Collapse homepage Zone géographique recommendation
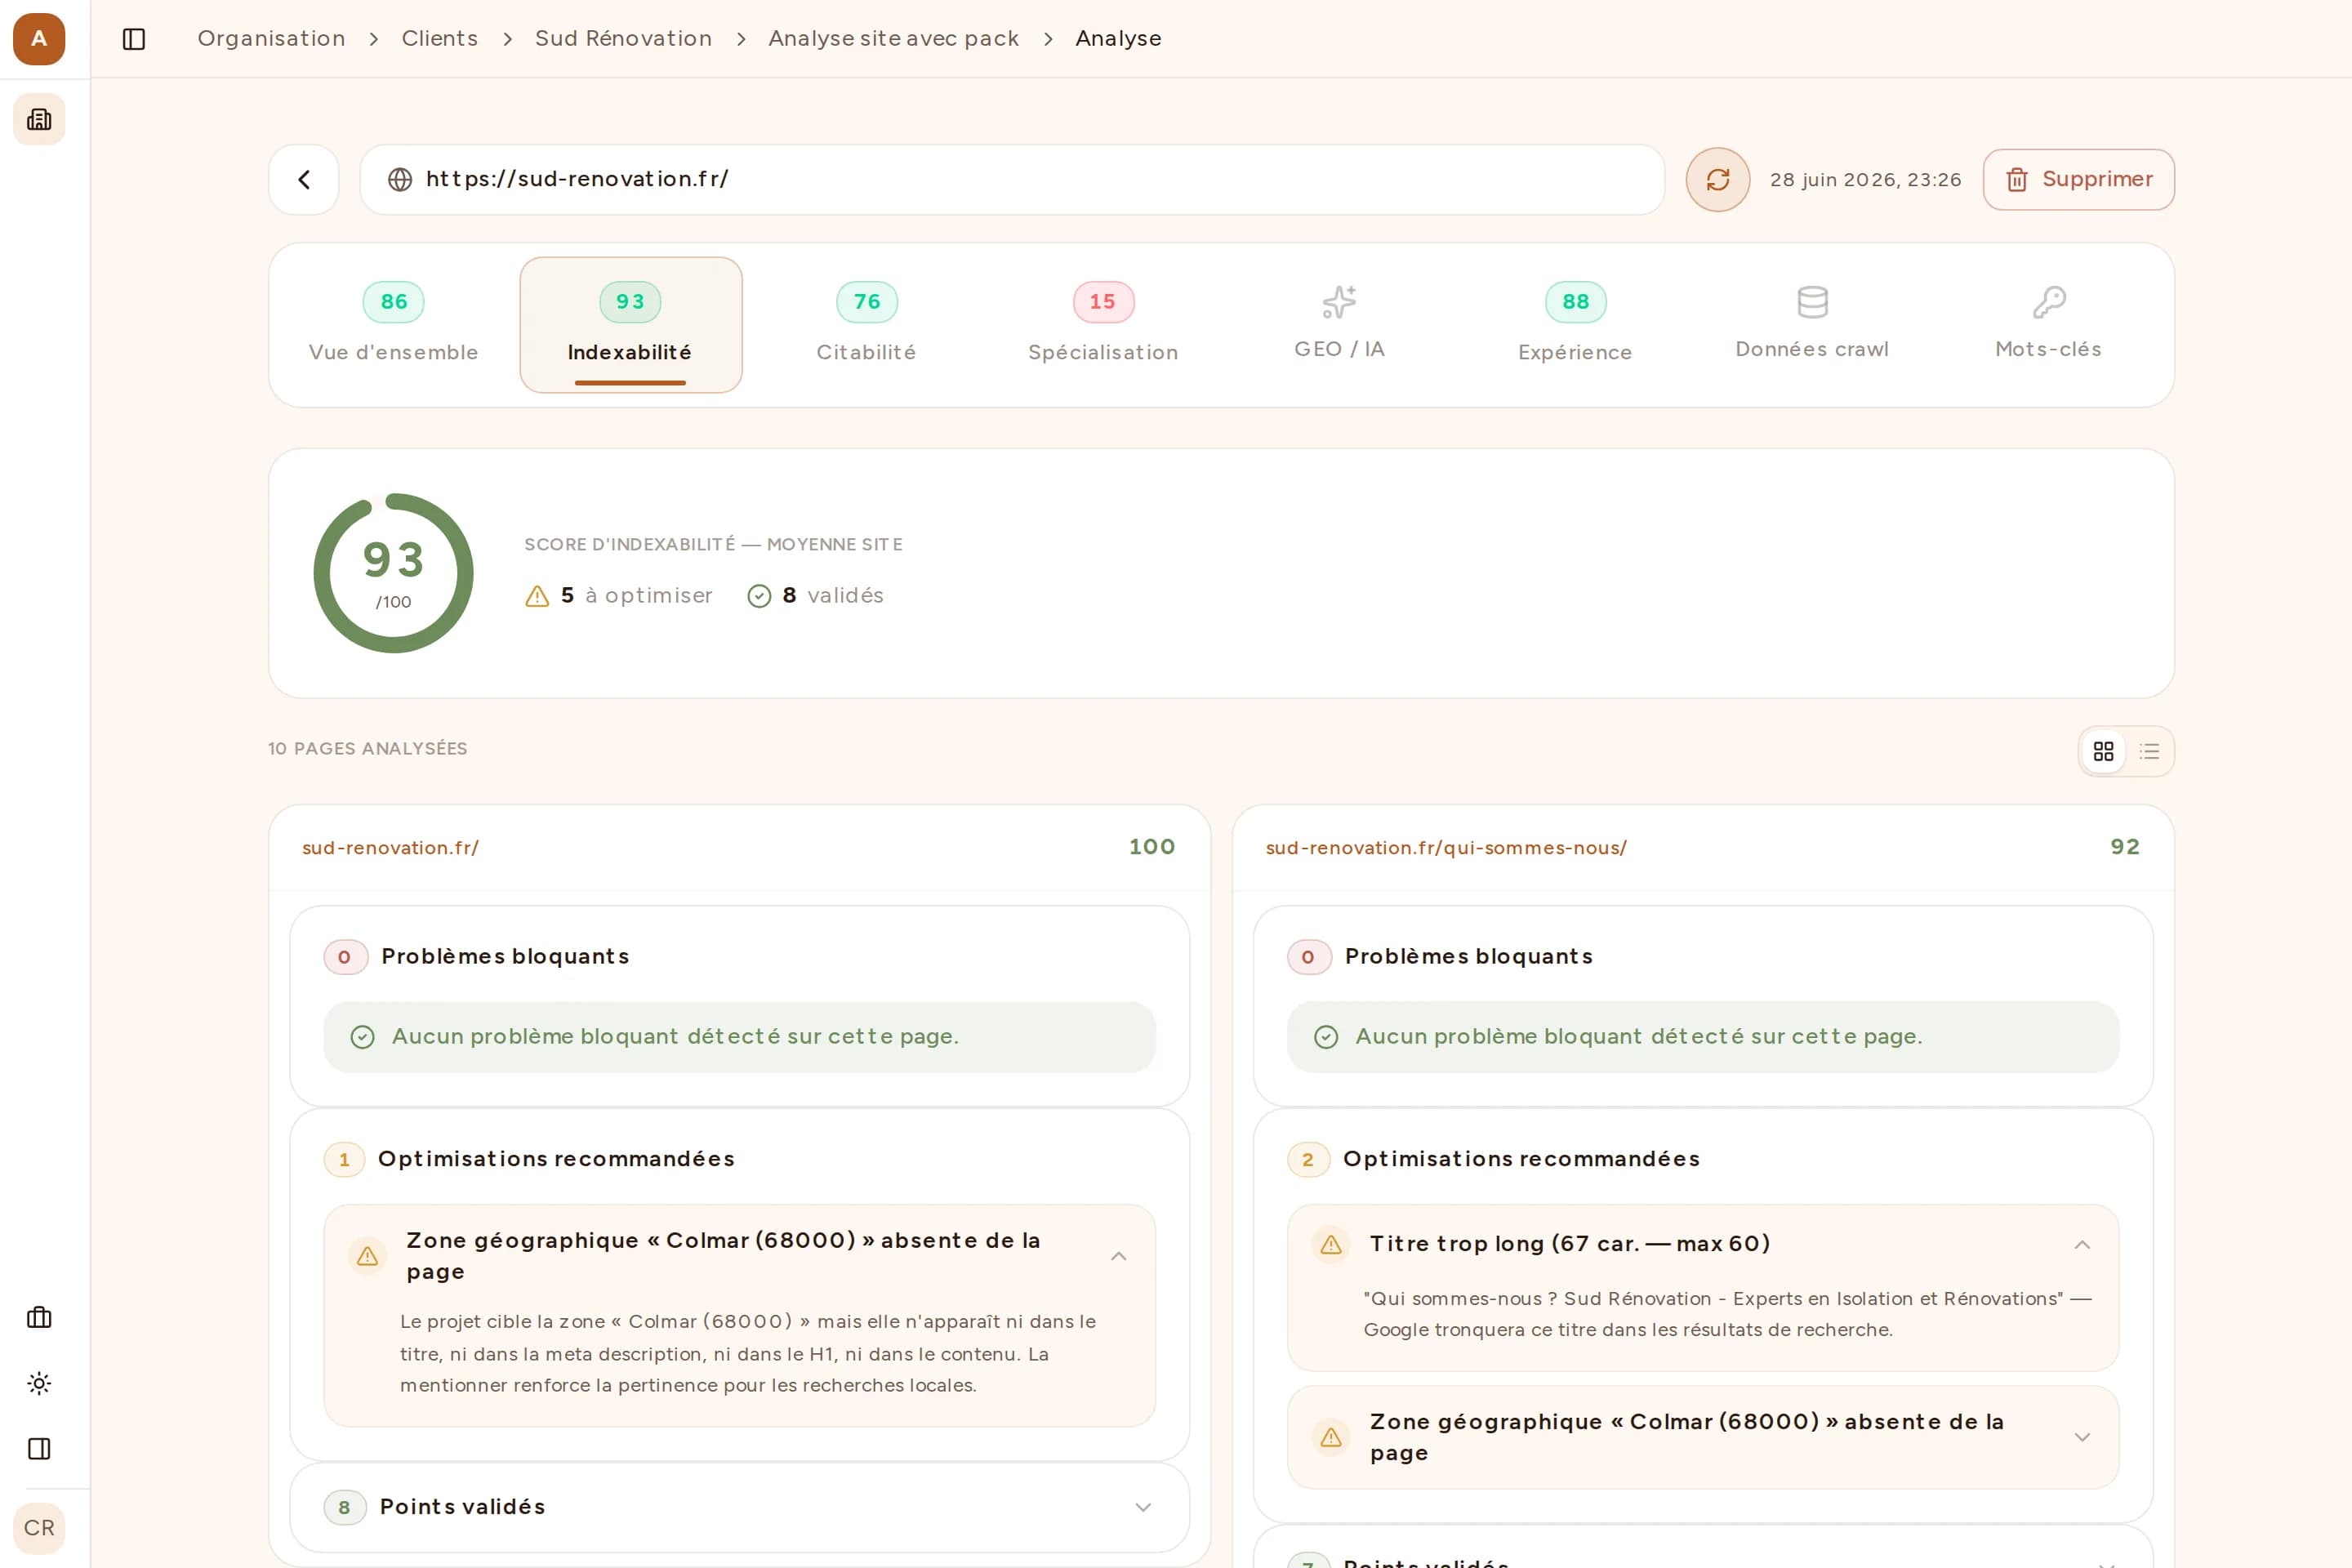The height and width of the screenshot is (1568, 2352). click(1119, 1256)
